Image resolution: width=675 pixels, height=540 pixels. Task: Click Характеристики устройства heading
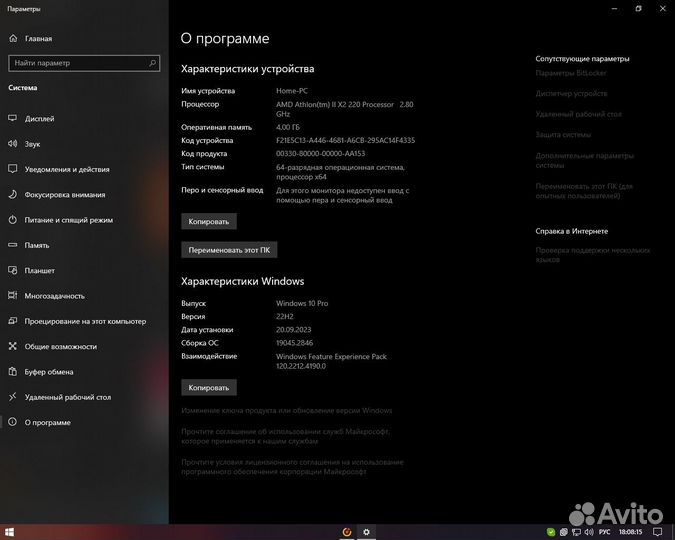tap(248, 69)
